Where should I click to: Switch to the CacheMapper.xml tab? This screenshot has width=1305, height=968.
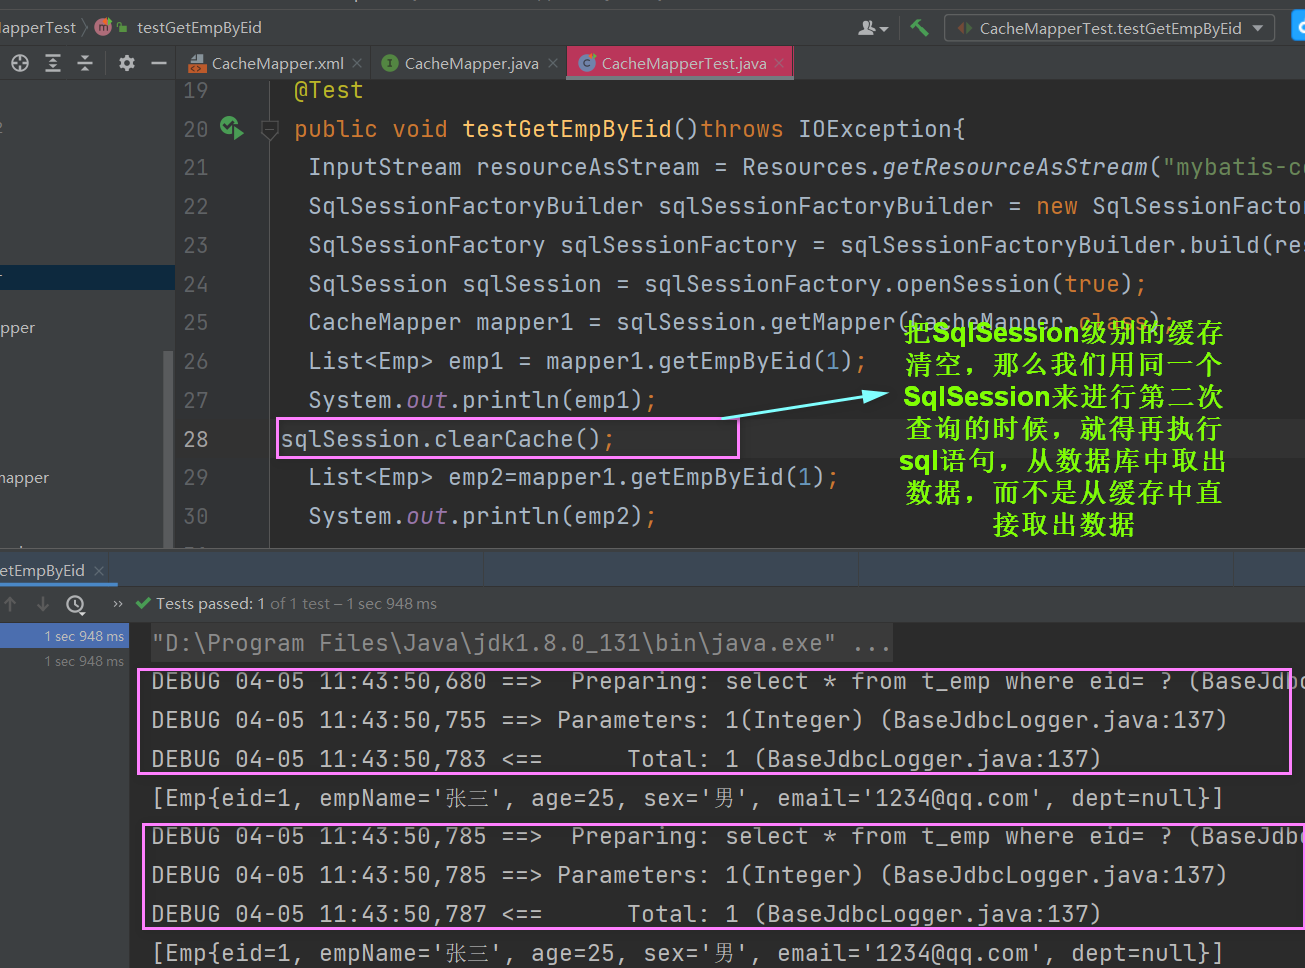277,63
